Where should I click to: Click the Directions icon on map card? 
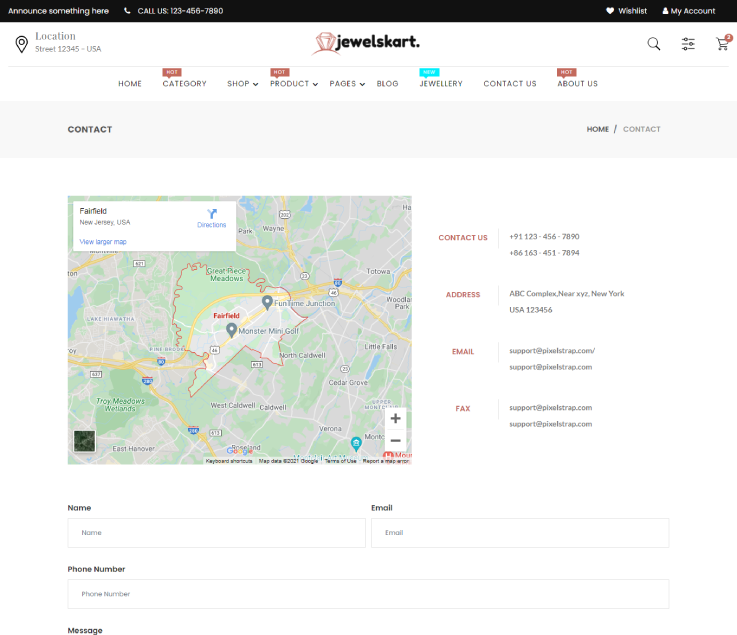212,214
